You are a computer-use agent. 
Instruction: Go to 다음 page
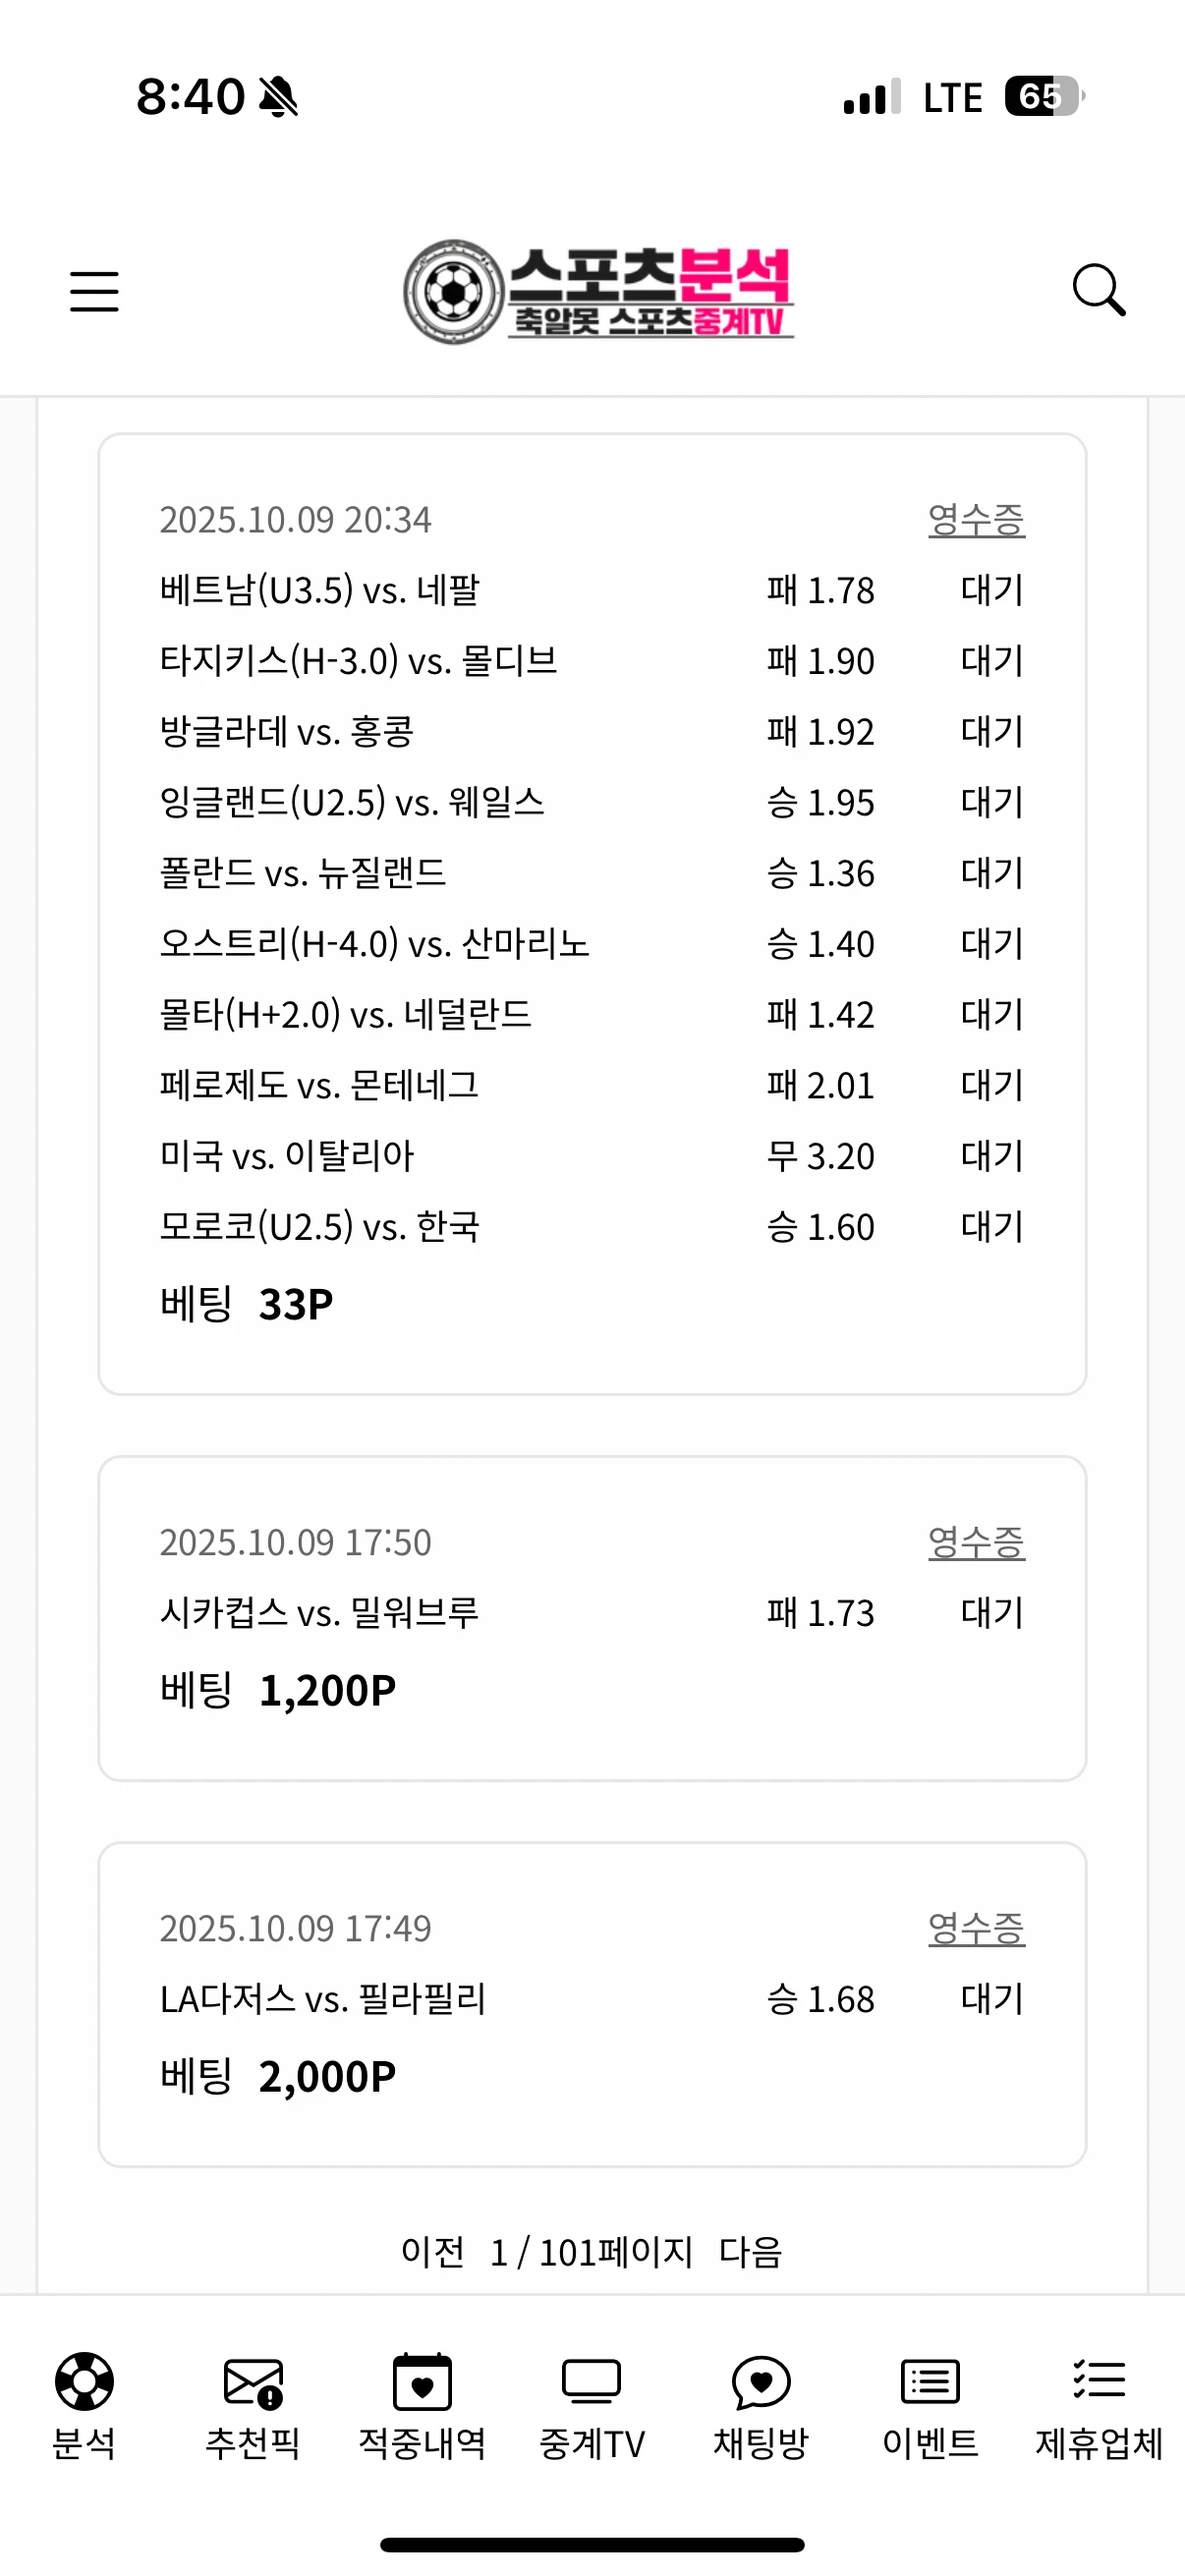point(750,2252)
